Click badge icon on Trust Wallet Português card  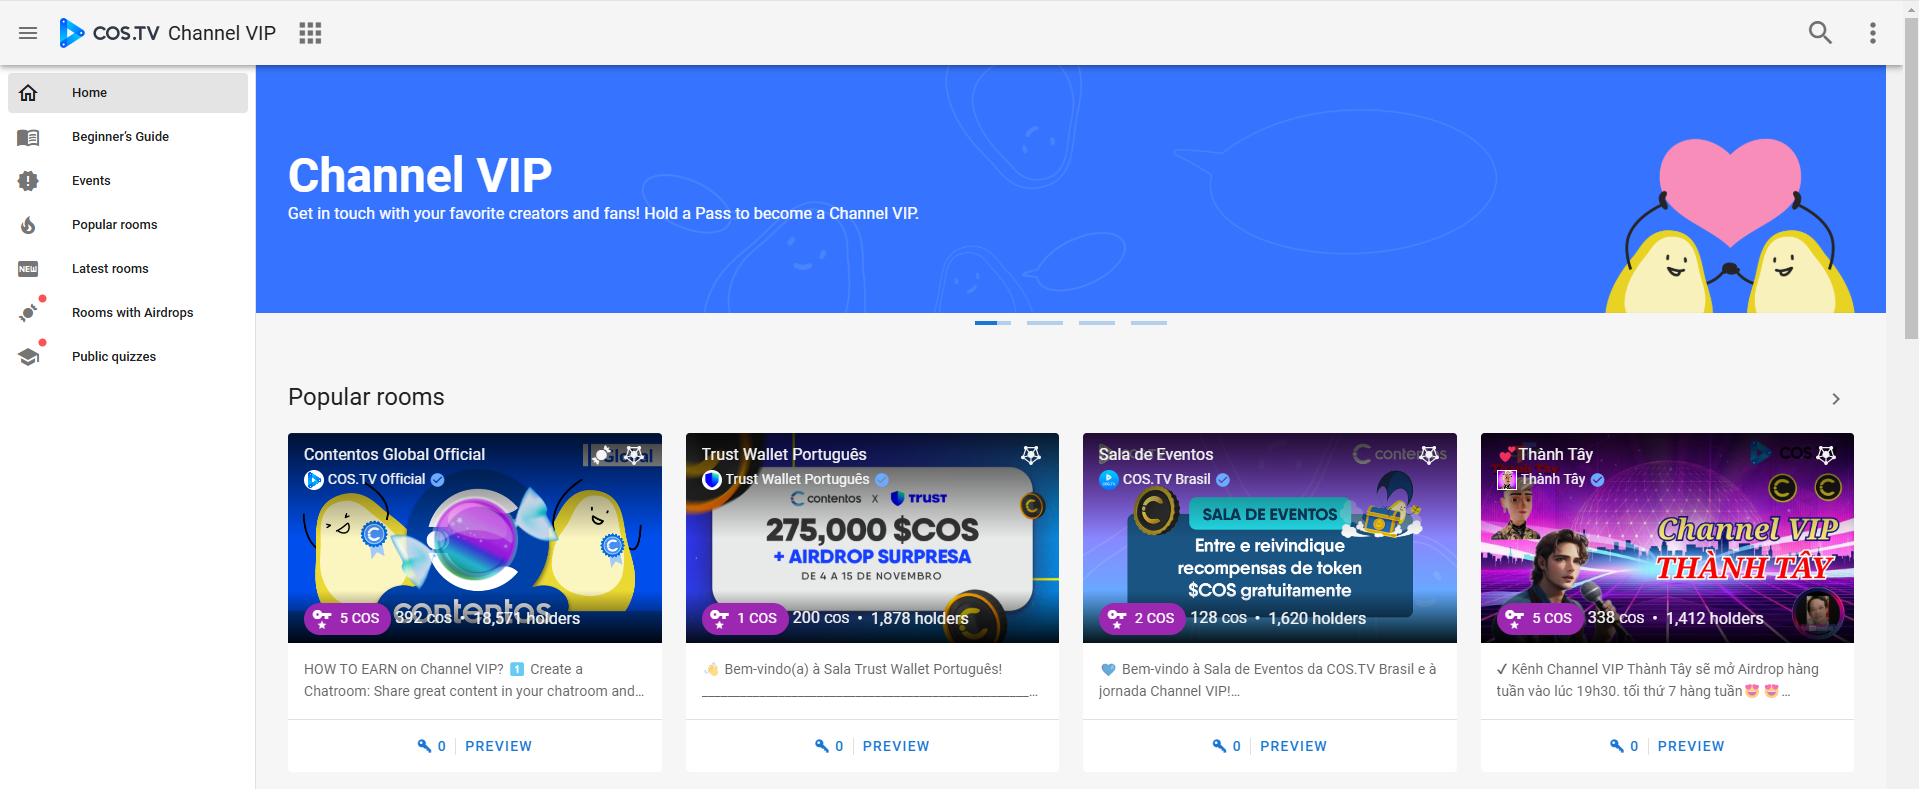[x=1031, y=455]
